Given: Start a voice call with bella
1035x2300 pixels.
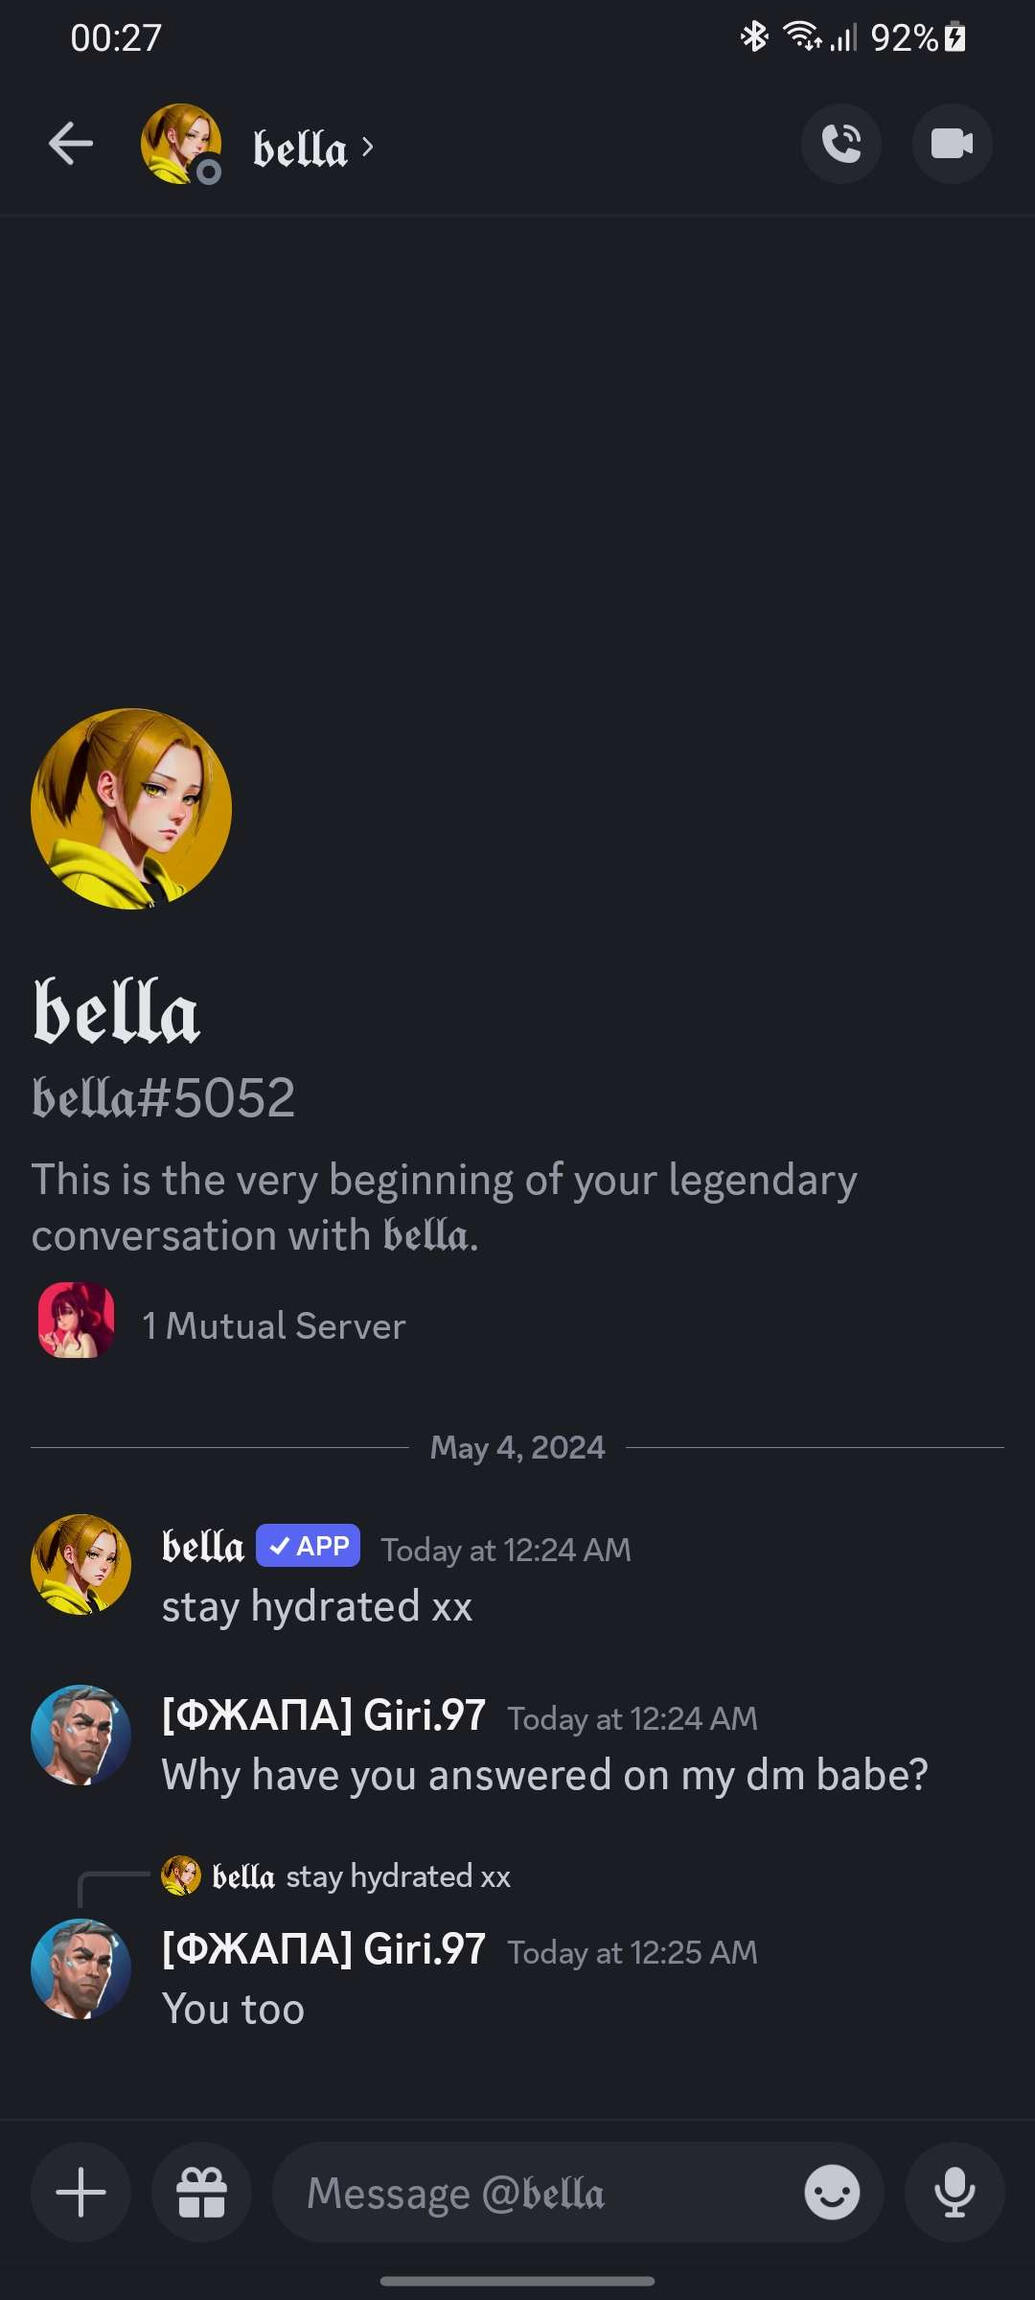Looking at the screenshot, I should (x=841, y=144).
